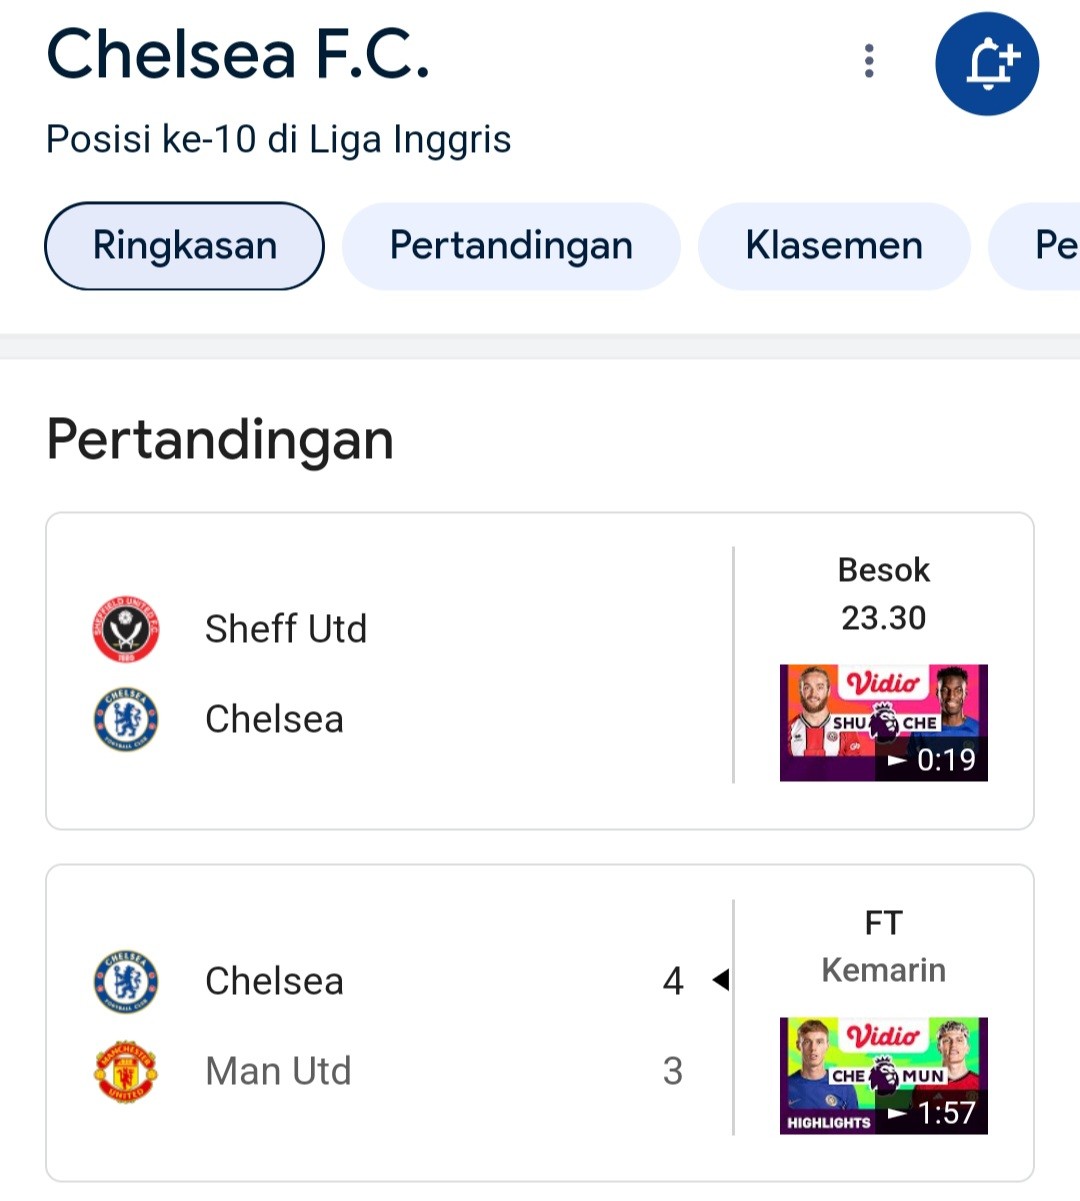The width and height of the screenshot is (1080, 1201).
Task: Click Man Utd team name
Action: pos(278,1071)
